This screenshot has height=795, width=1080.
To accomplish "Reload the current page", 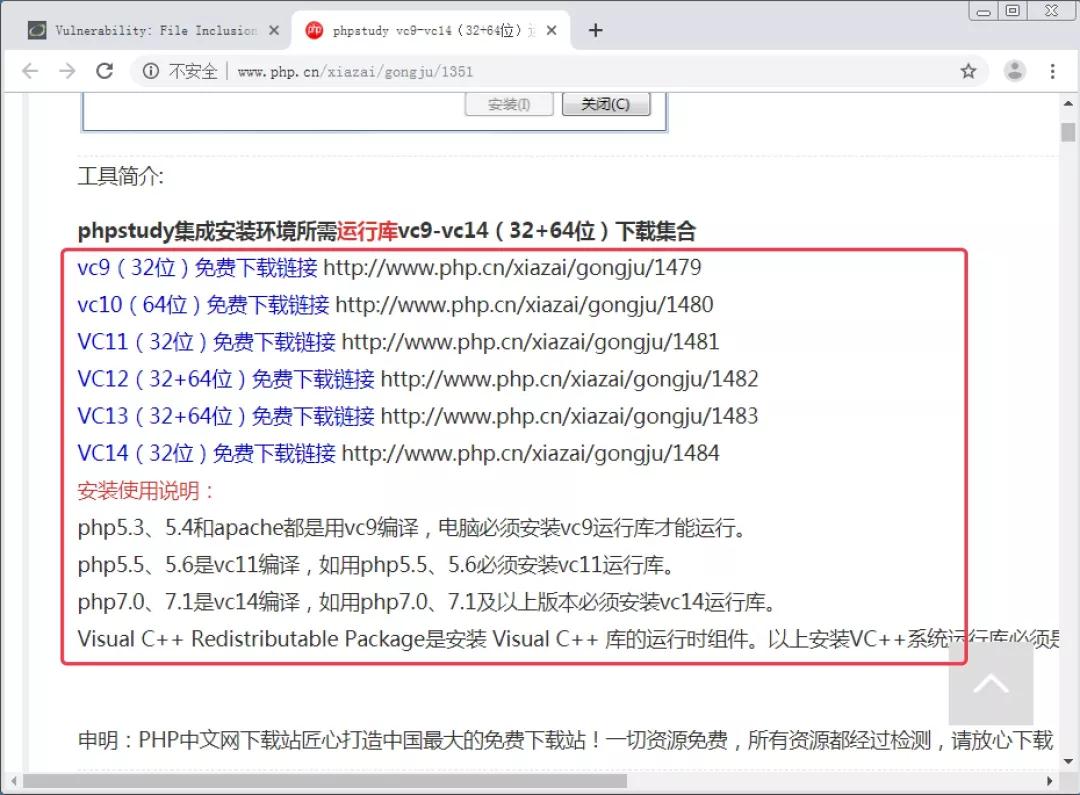I will (x=105, y=71).
